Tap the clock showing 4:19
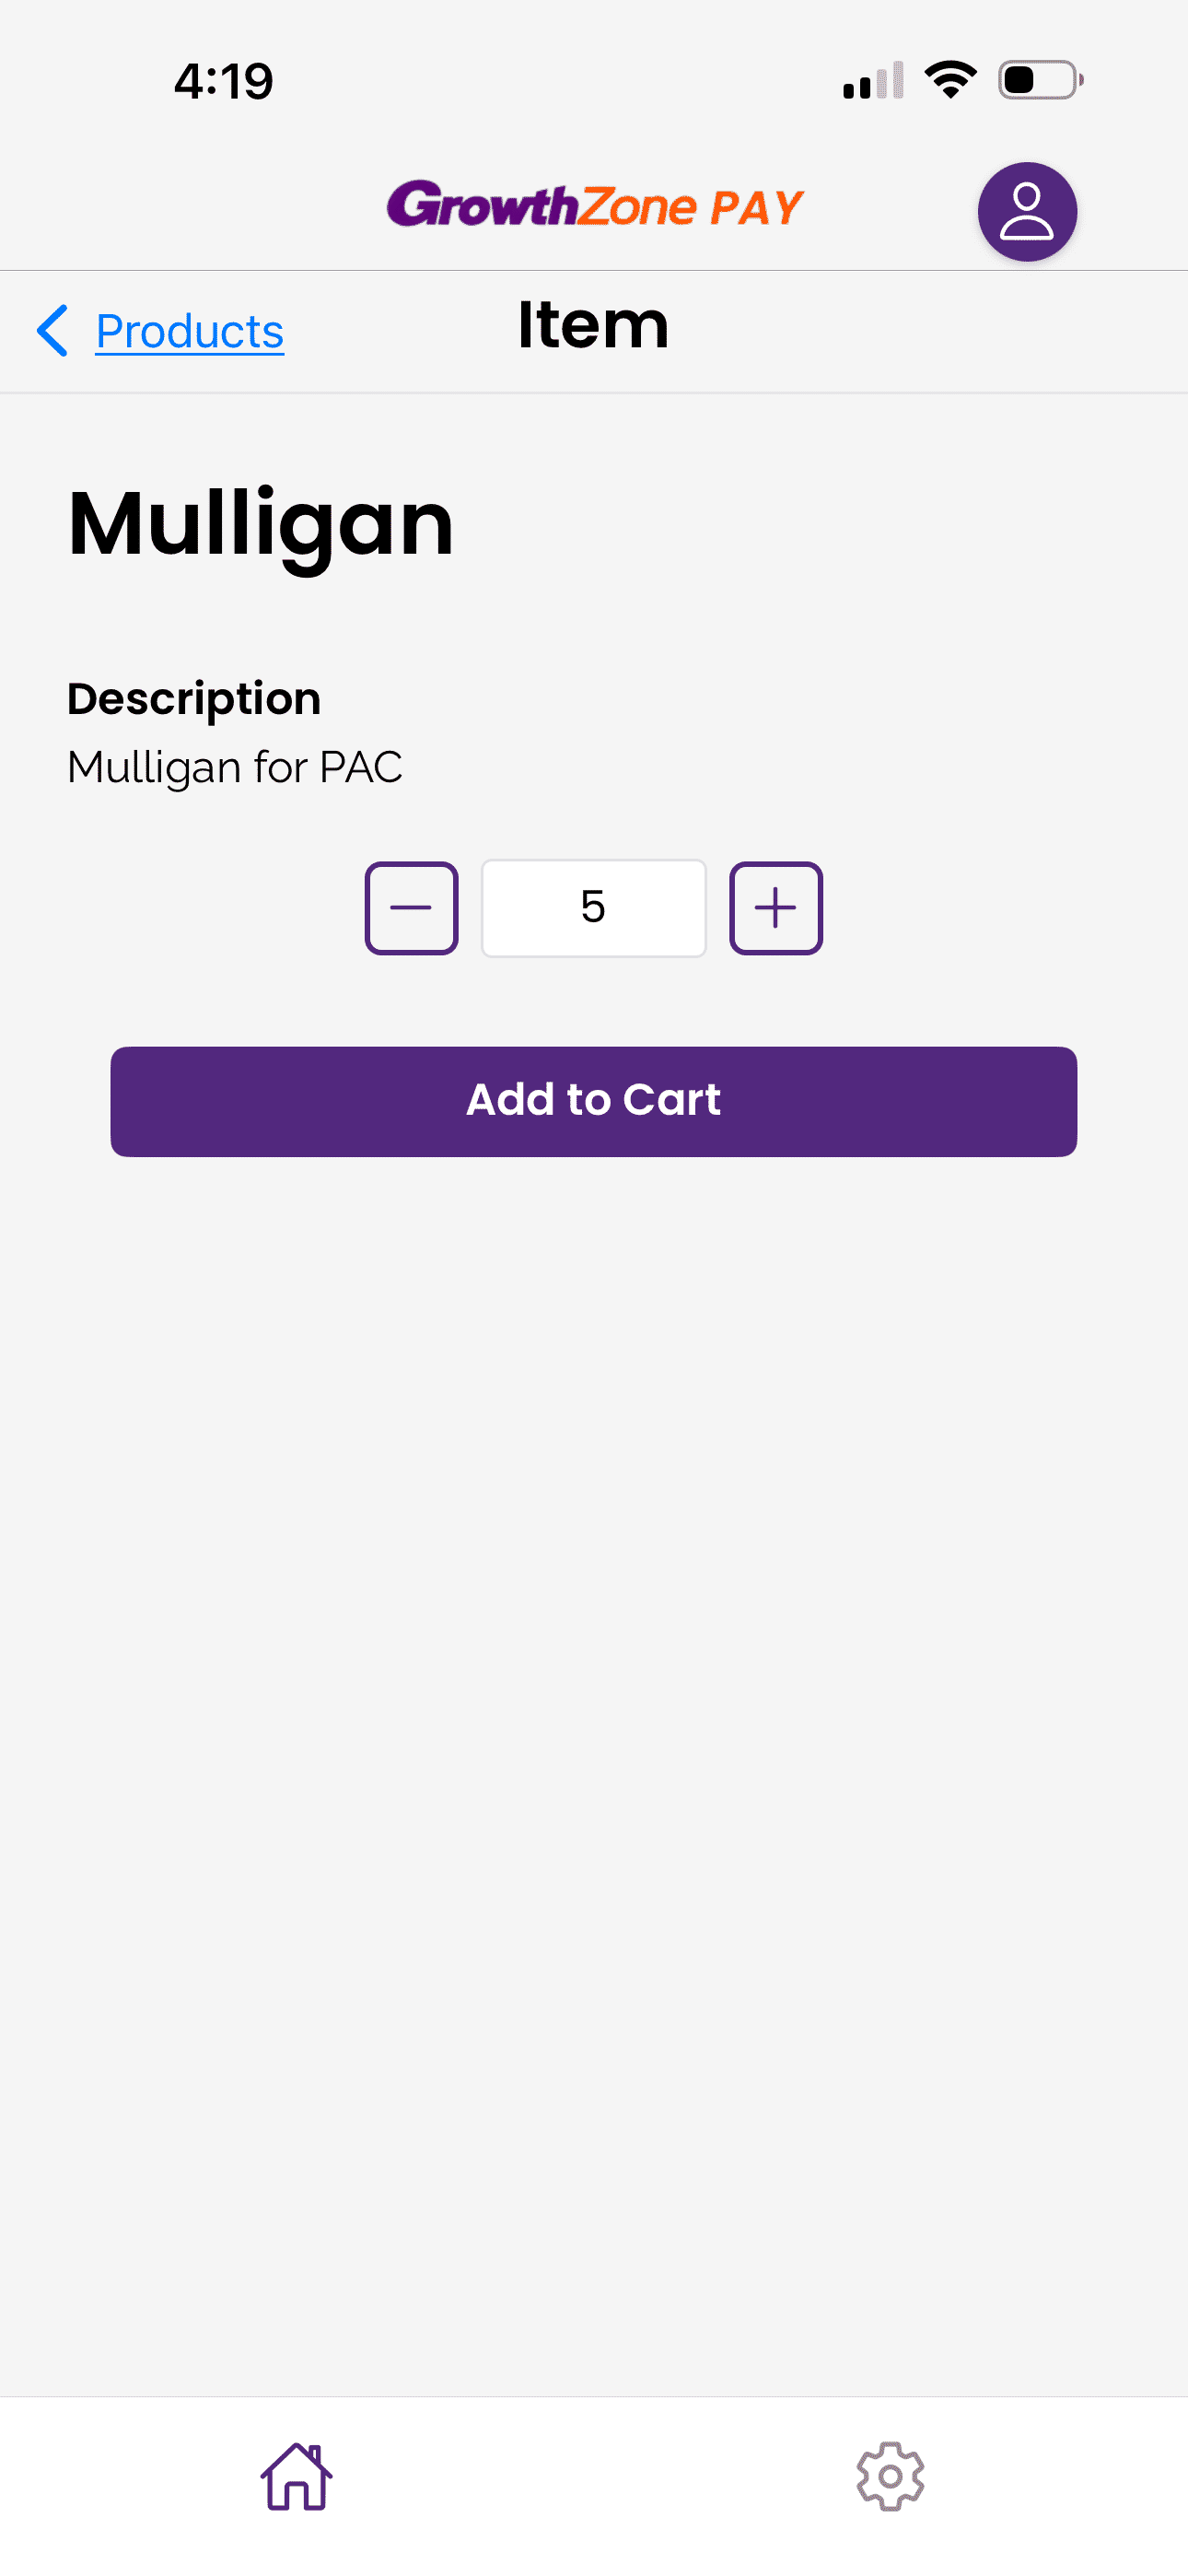 [222, 81]
